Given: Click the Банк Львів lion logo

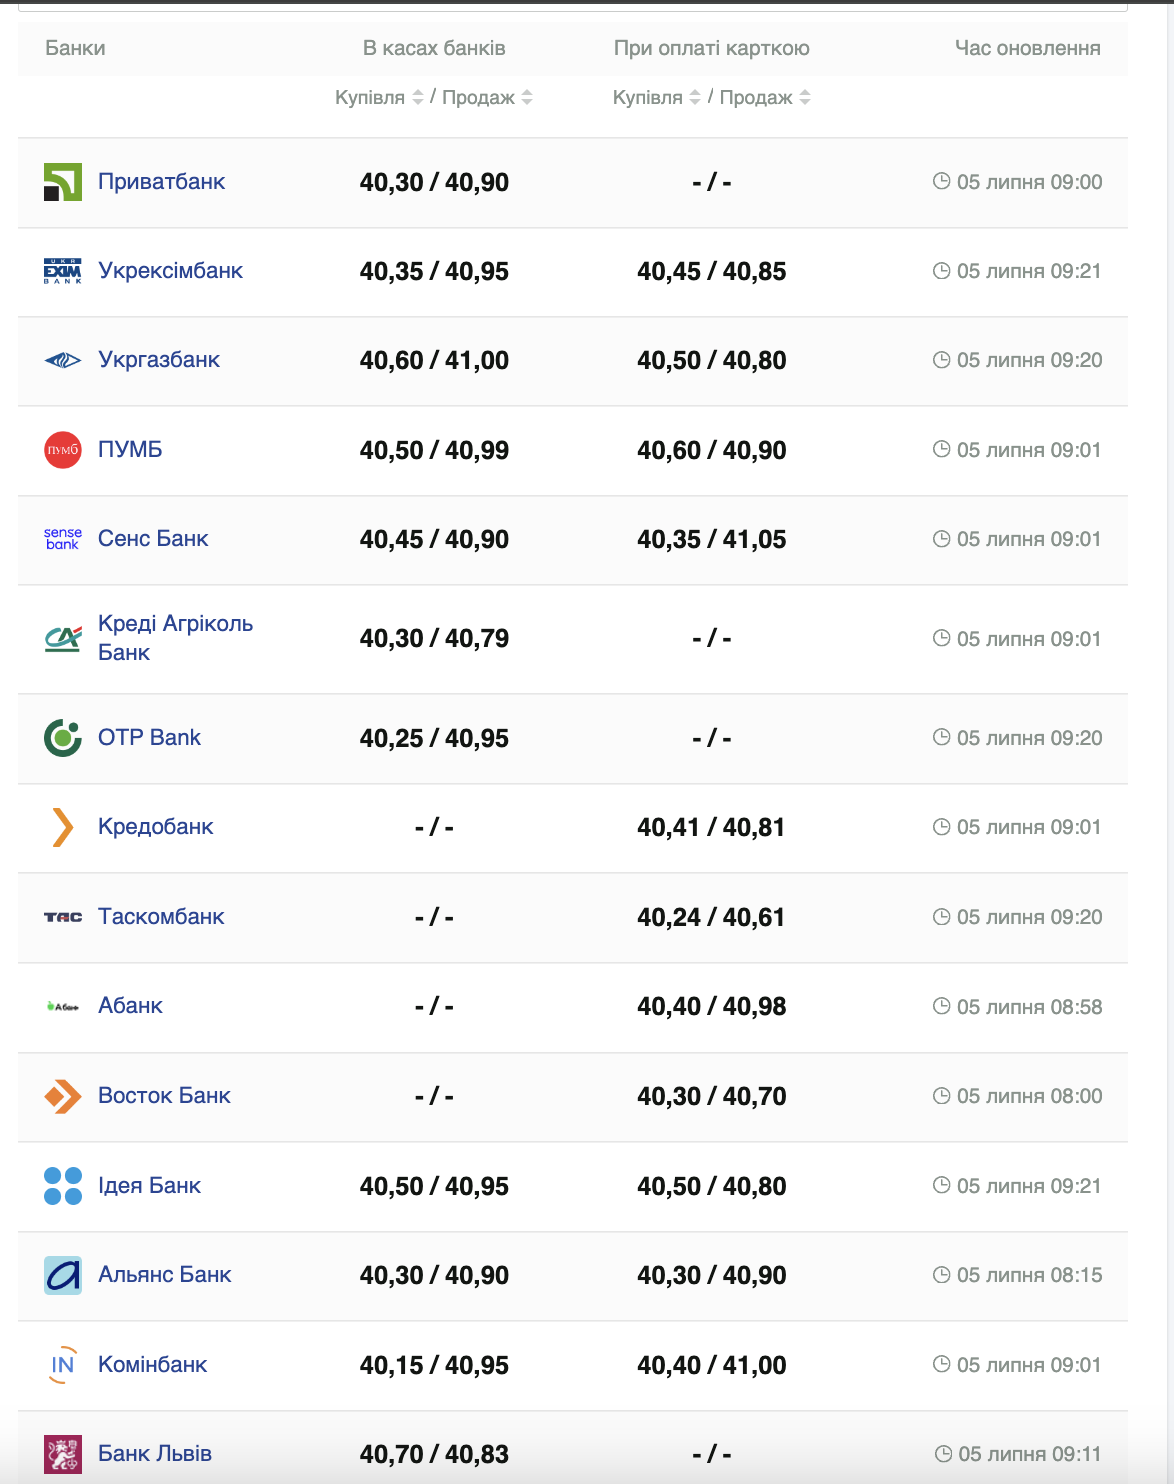Looking at the screenshot, I should click(63, 1454).
